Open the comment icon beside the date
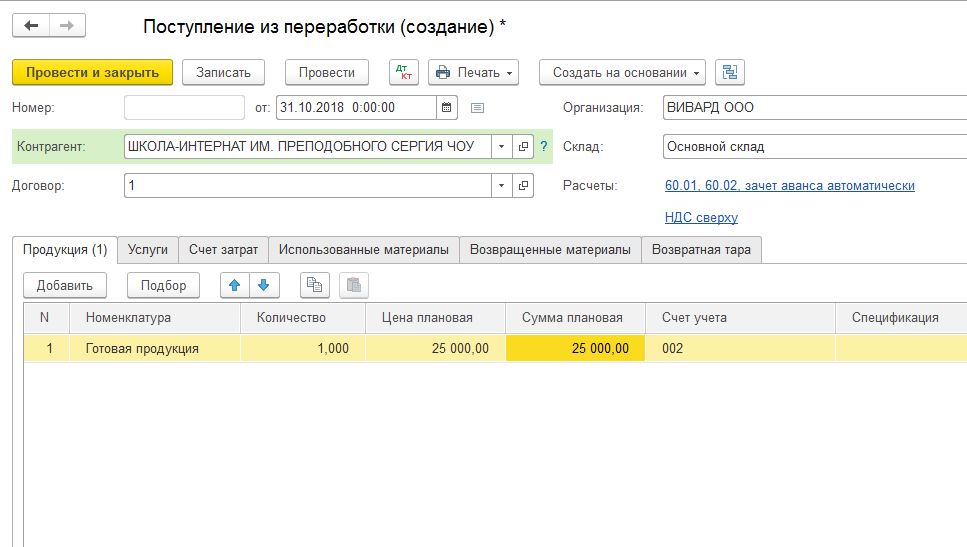 477,108
